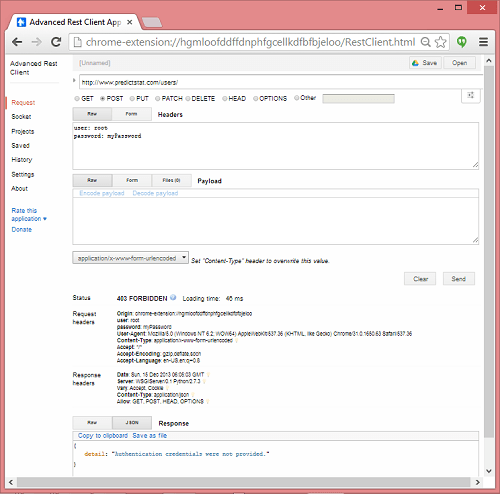The image size is (500, 494).
Task: Select the OPTIONS method radio button
Action: pos(256,99)
